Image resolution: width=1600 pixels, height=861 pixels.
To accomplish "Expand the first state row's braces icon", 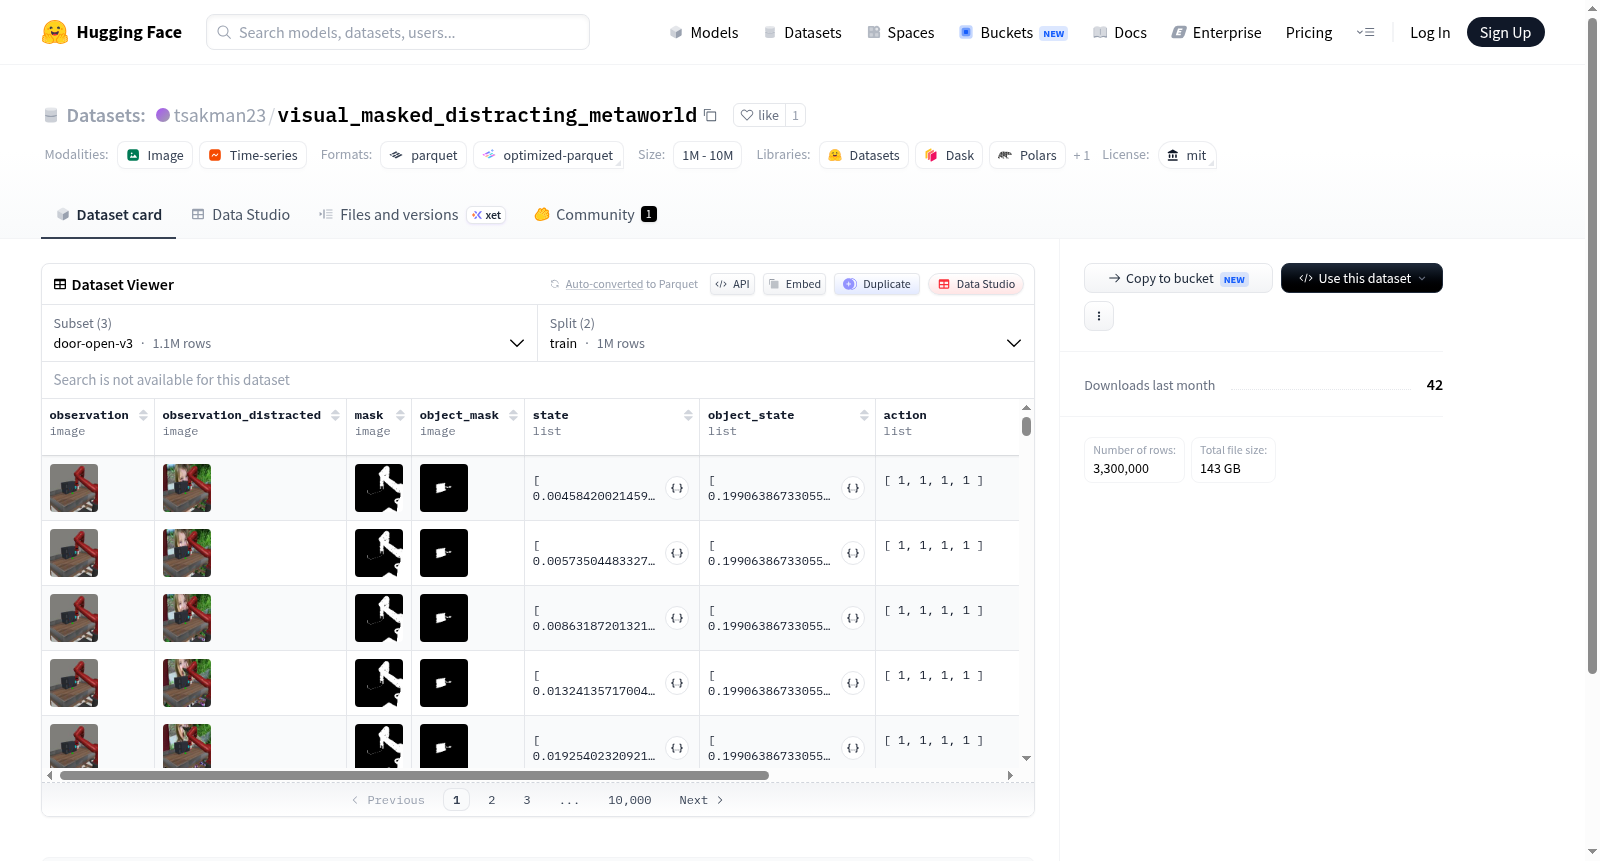I will (677, 488).
